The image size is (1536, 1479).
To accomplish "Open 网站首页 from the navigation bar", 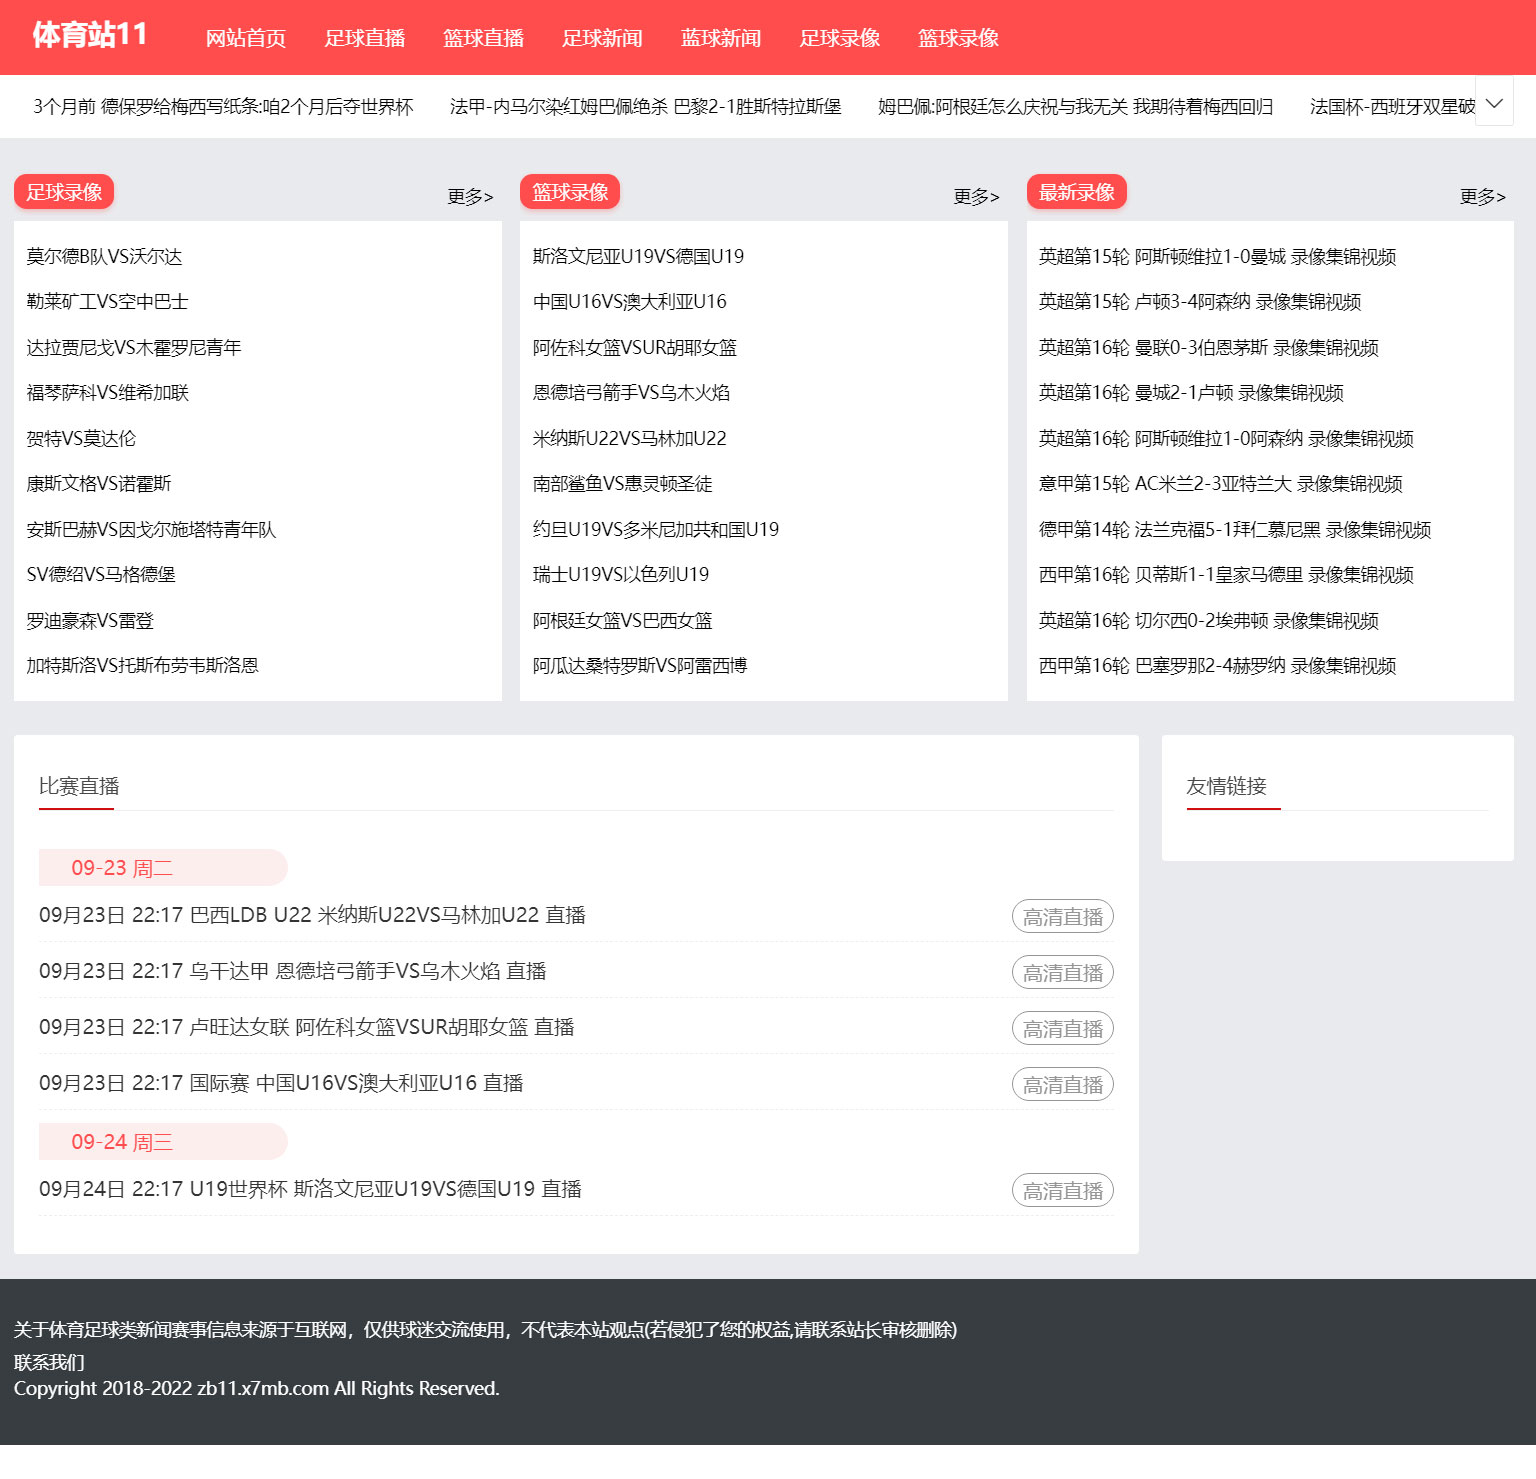I will point(245,38).
